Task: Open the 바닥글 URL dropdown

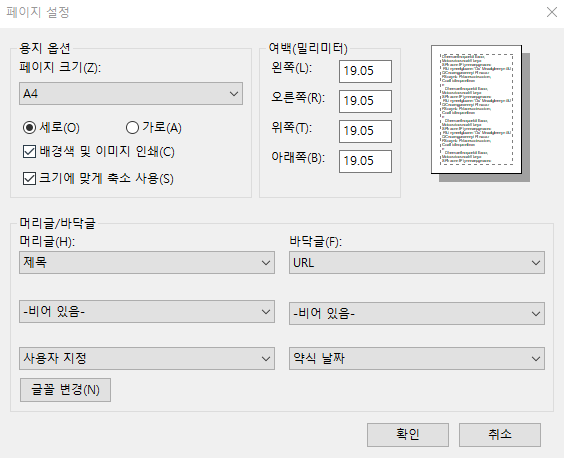Action: (417, 263)
